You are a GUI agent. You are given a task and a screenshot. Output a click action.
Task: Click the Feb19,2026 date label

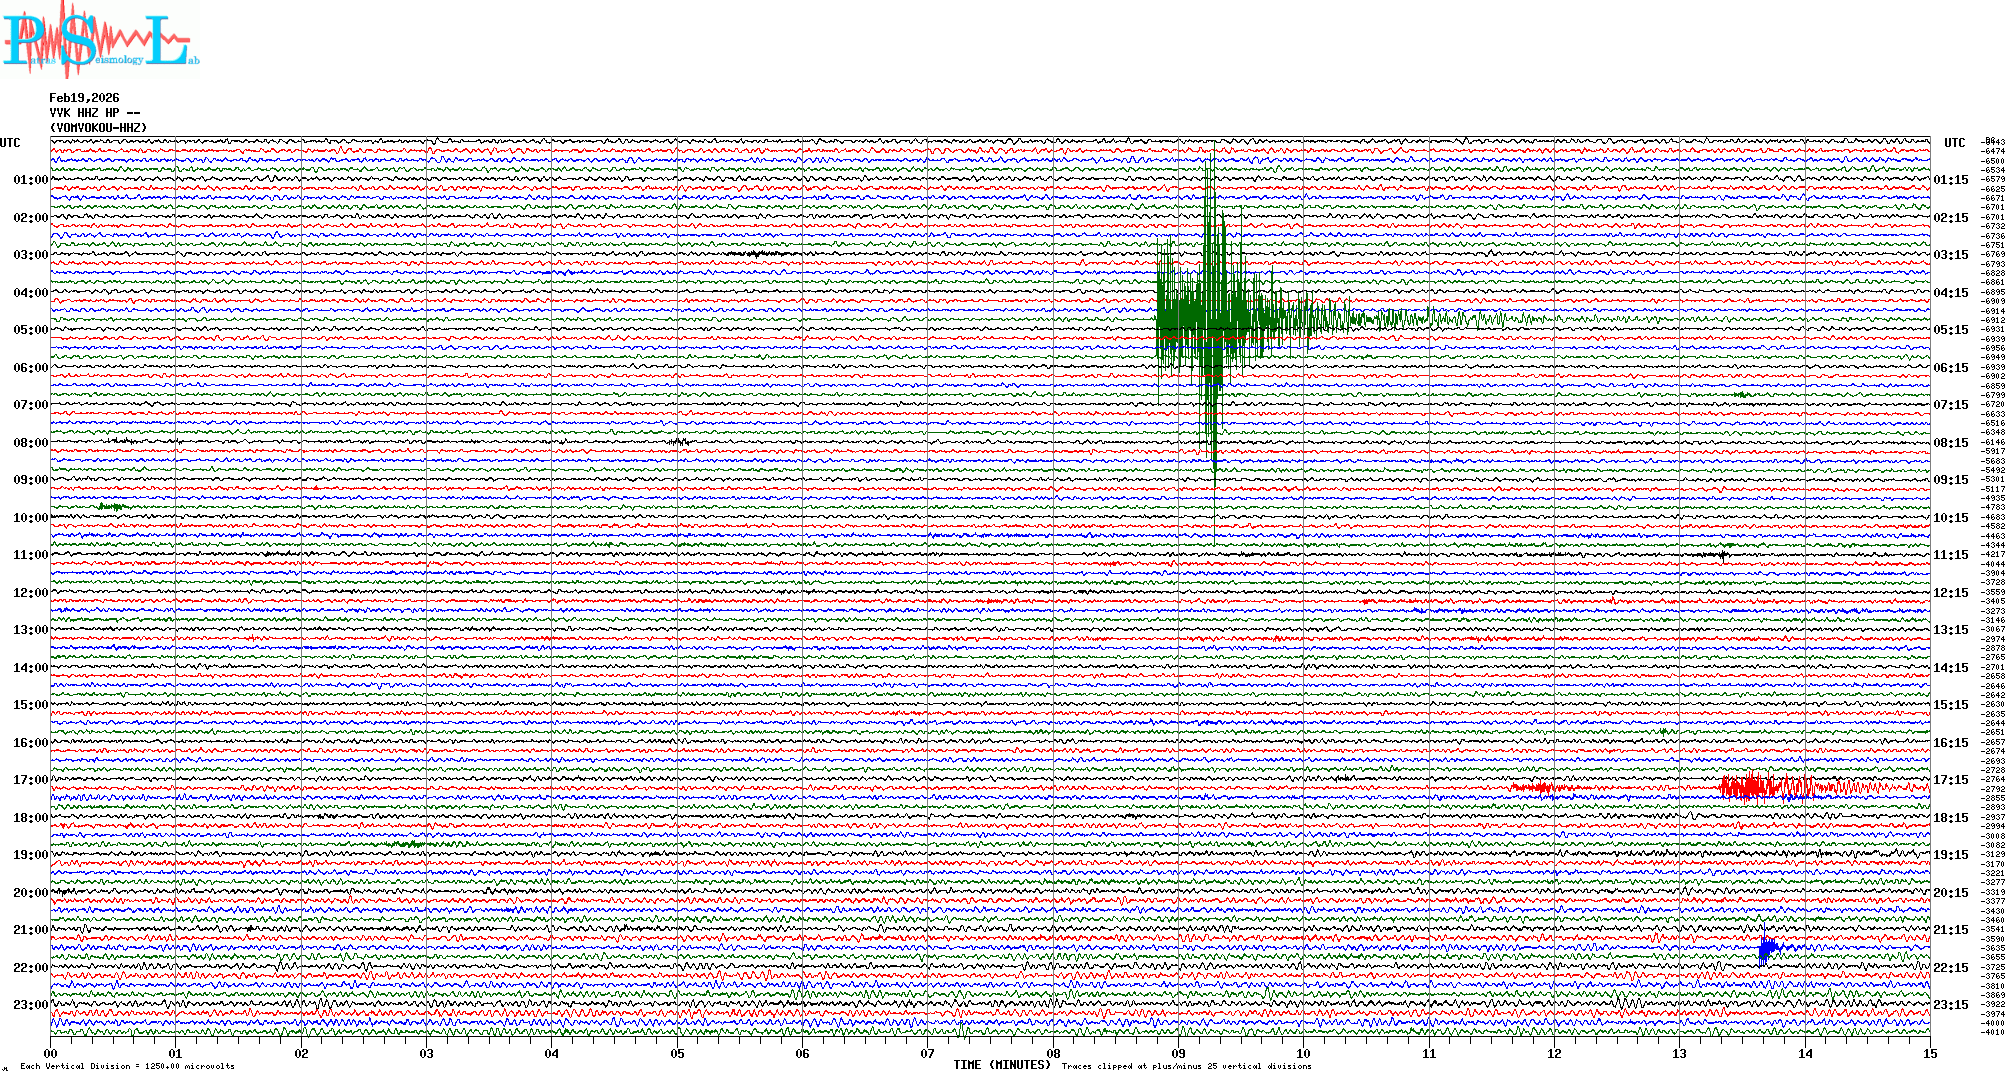coord(84,98)
